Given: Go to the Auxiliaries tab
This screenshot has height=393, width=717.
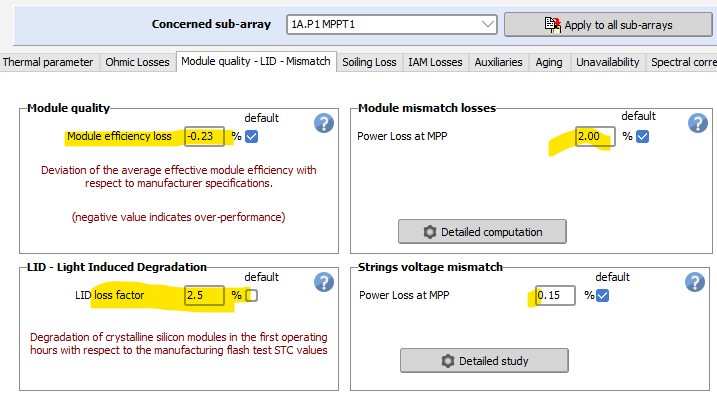Looking at the screenshot, I should pos(498,62).
